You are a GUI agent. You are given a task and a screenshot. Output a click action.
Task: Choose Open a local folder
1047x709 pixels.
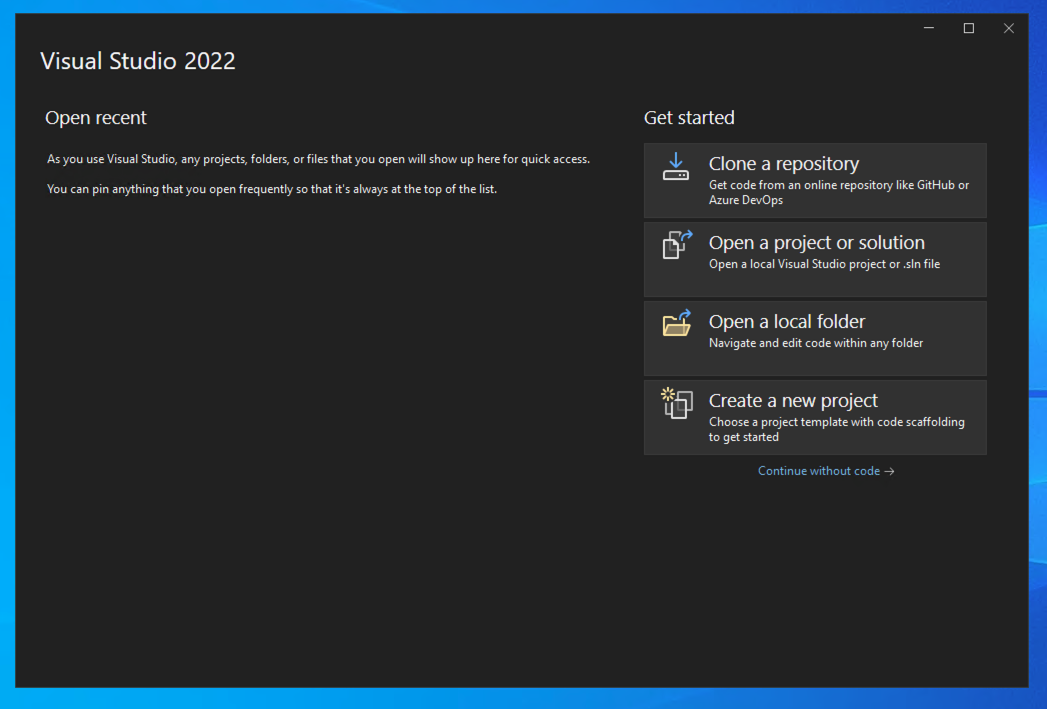point(815,338)
